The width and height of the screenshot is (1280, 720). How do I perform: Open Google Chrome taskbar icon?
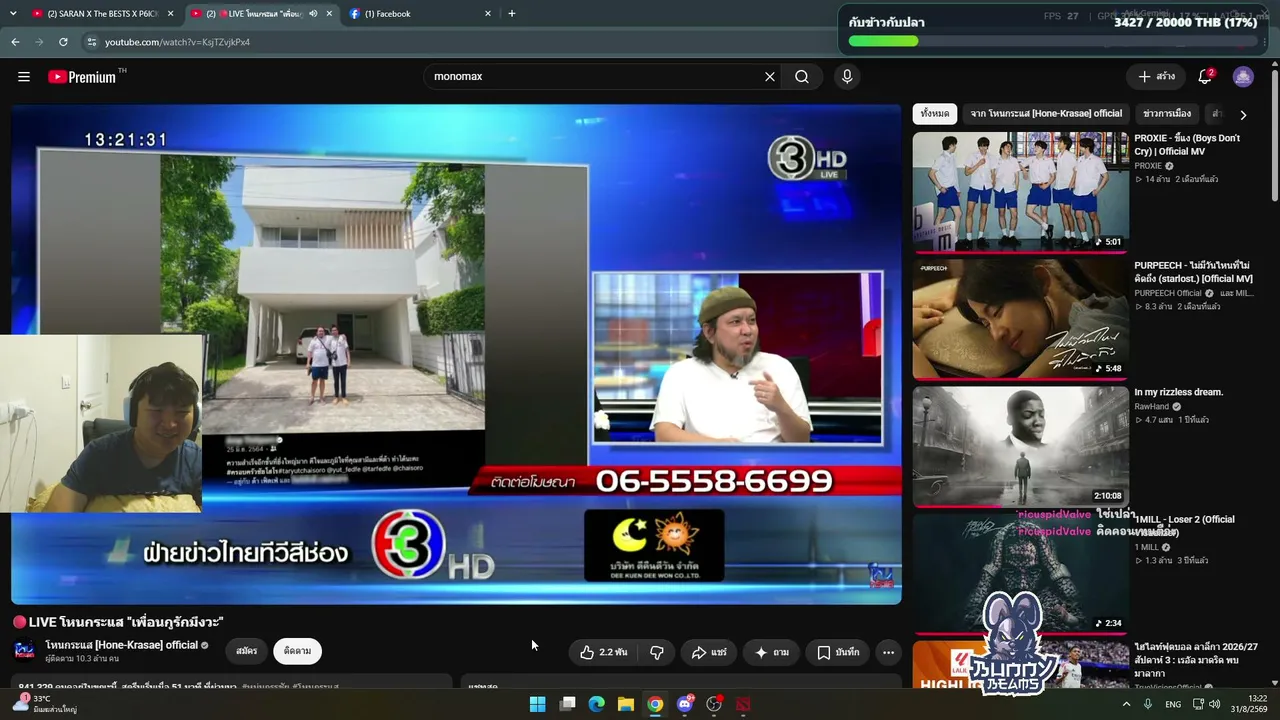pyautogui.click(x=655, y=704)
